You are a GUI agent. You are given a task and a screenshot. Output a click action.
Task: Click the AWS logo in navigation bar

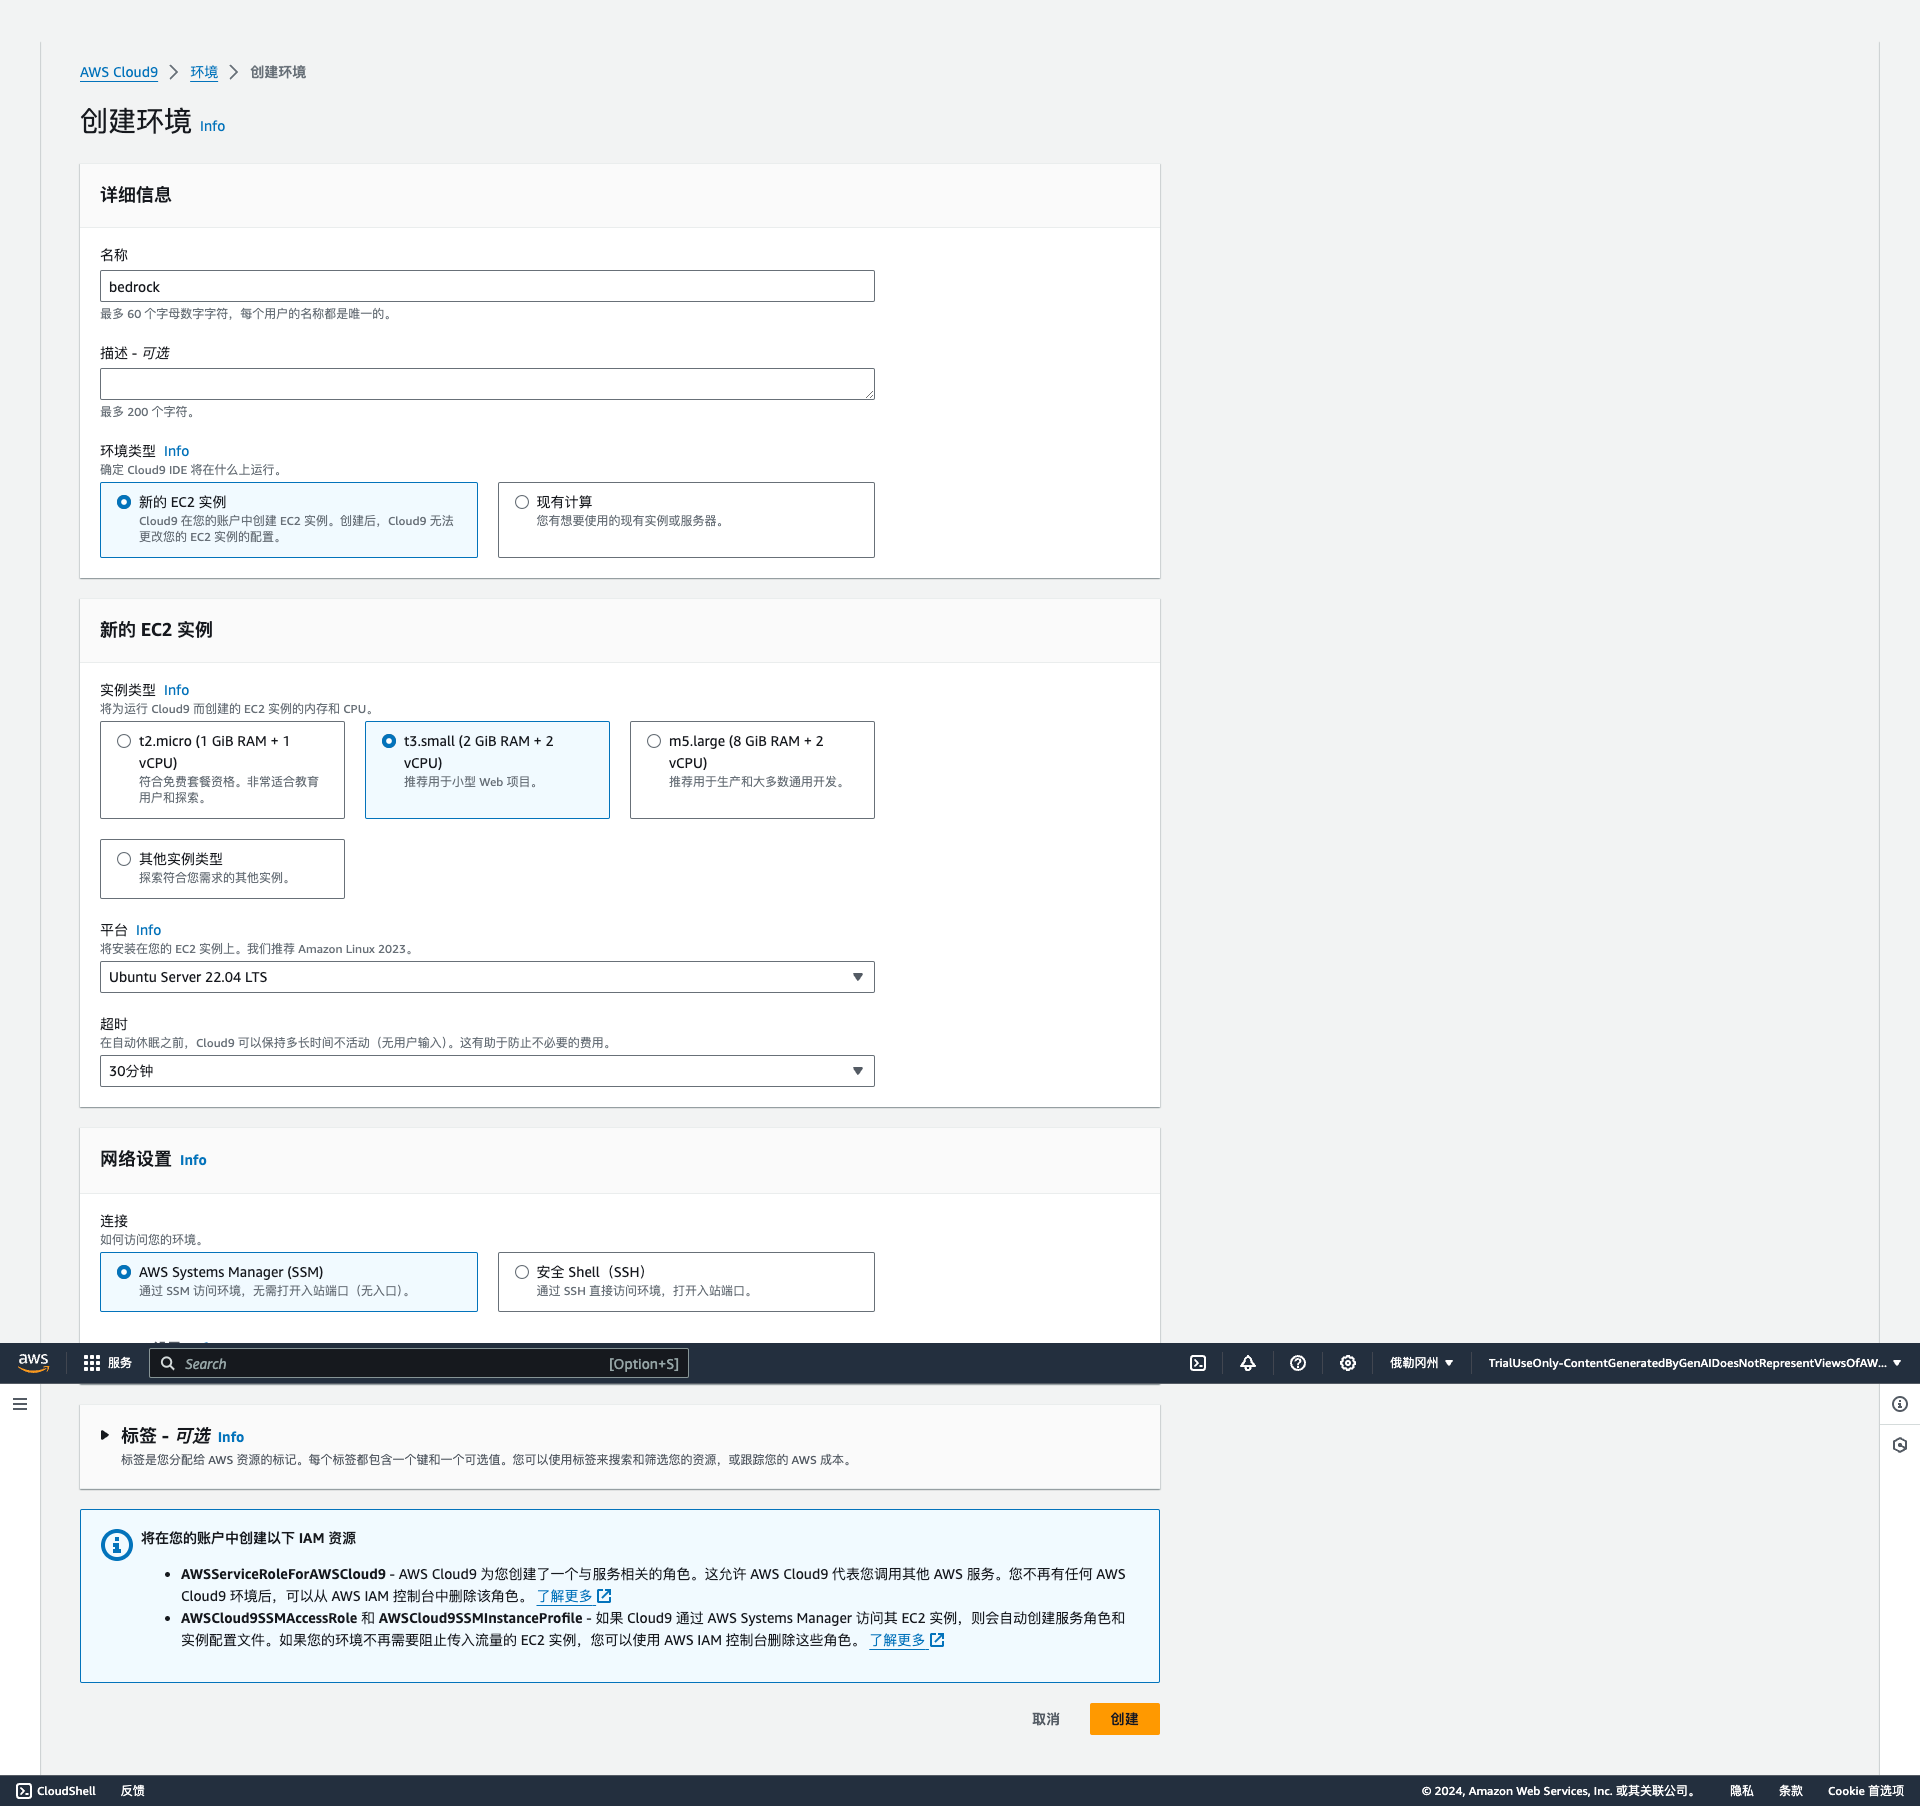click(x=33, y=1363)
